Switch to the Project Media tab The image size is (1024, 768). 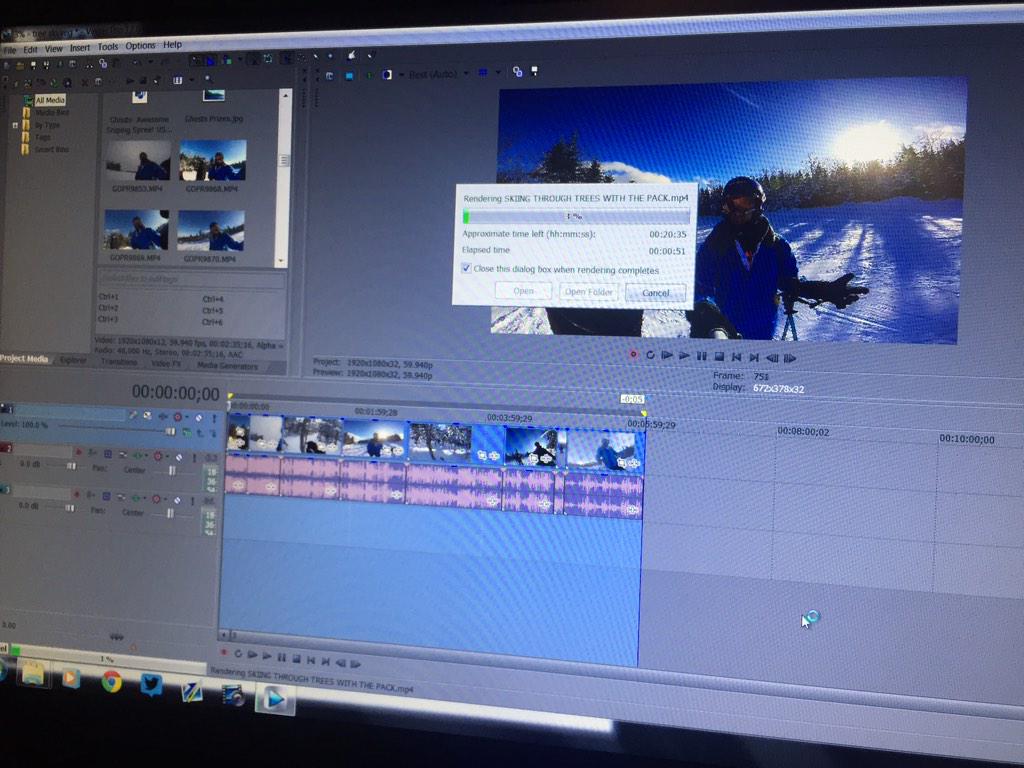coord(24,359)
